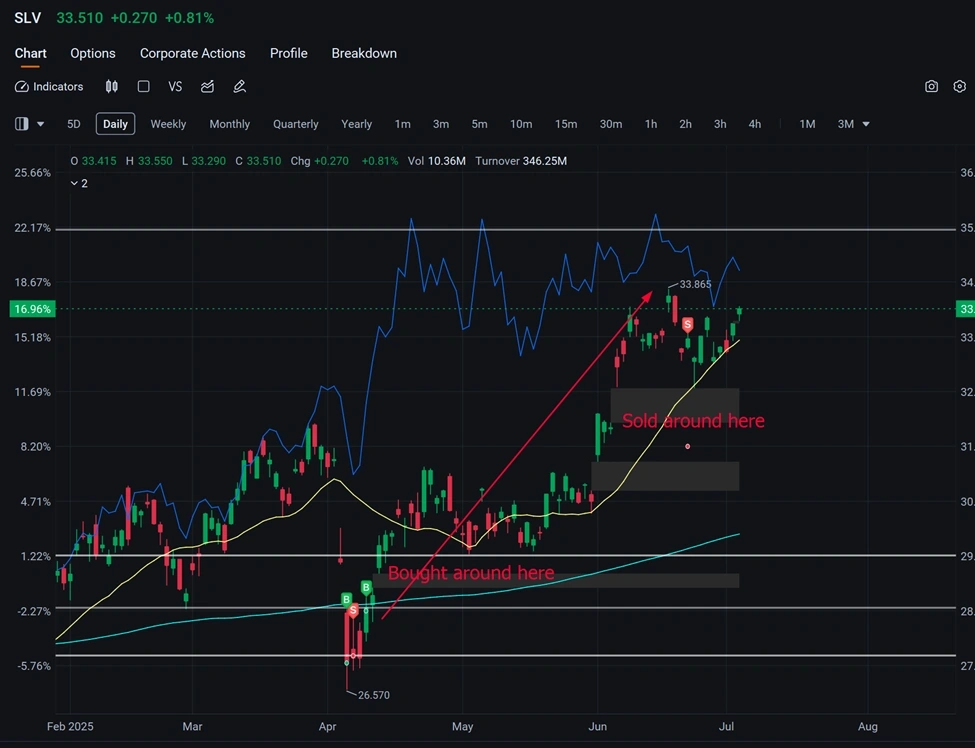Viewport: 975px width, 748px height.
Task: Switch to Weekly timeframe
Action: [x=168, y=124]
